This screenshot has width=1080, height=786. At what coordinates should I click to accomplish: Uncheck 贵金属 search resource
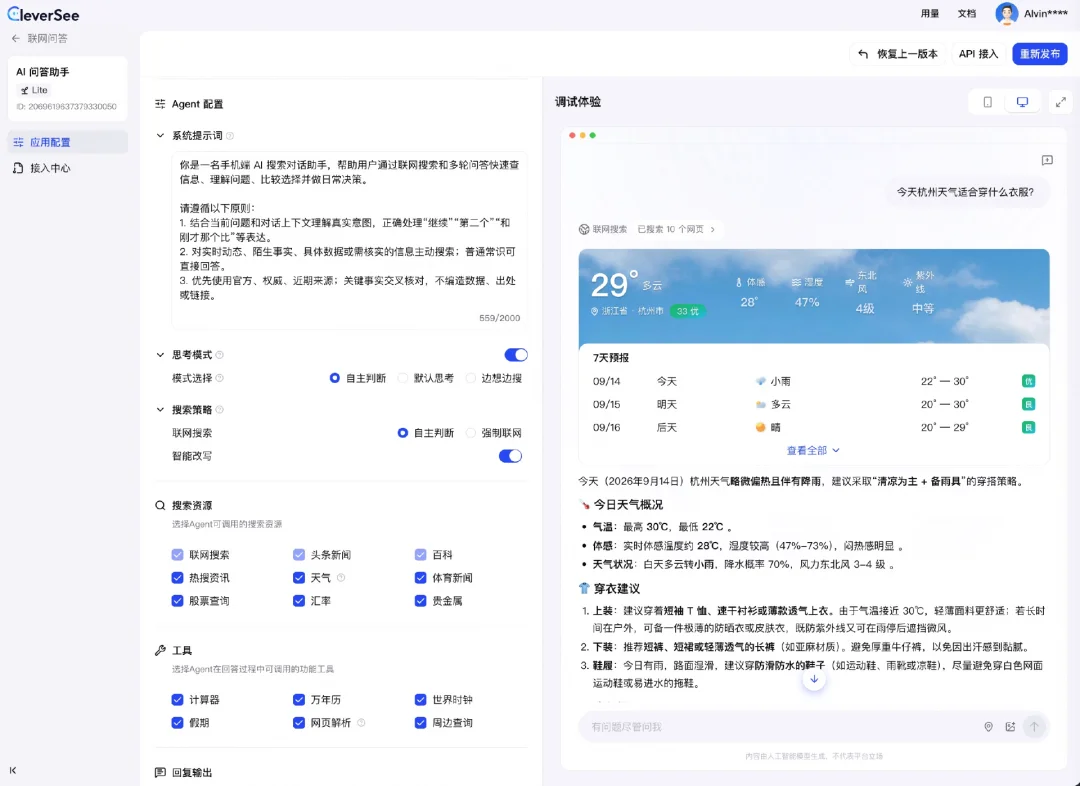[x=420, y=601]
